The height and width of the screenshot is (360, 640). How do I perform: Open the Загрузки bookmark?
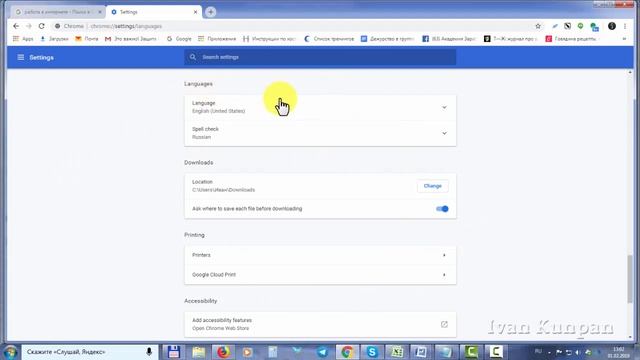(54, 39)
